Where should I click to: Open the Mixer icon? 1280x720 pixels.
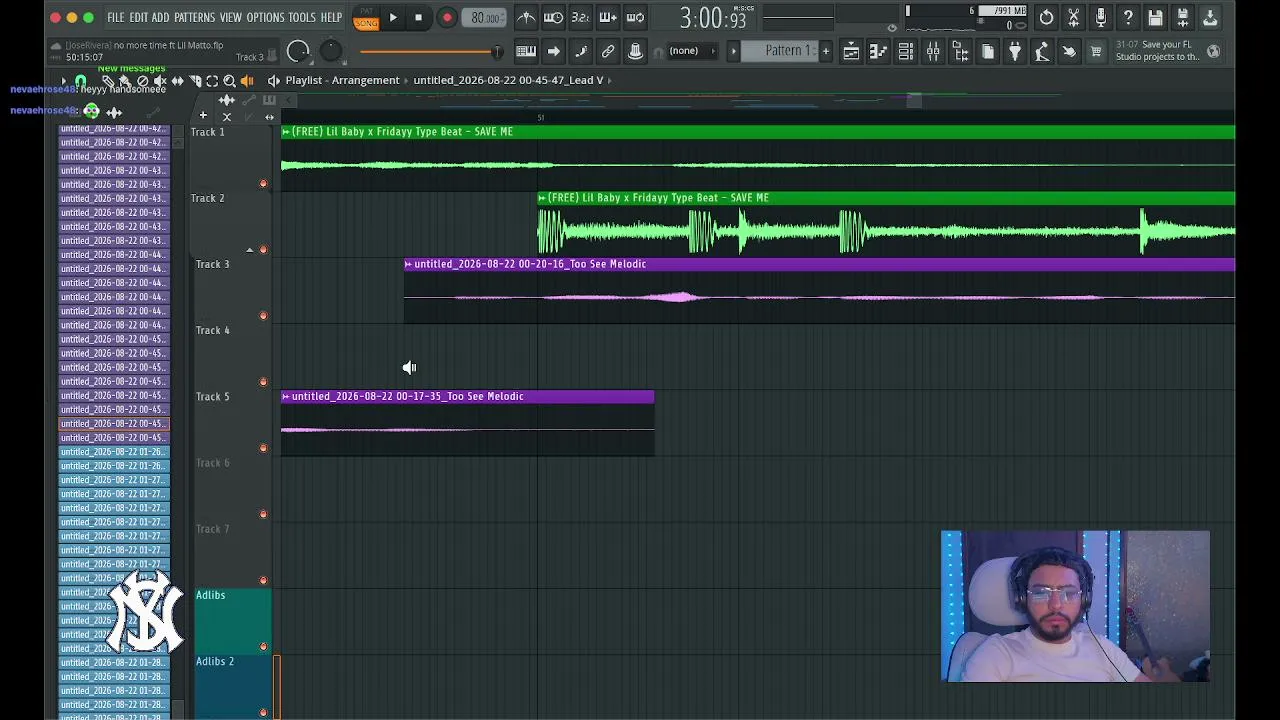point(933,51)
